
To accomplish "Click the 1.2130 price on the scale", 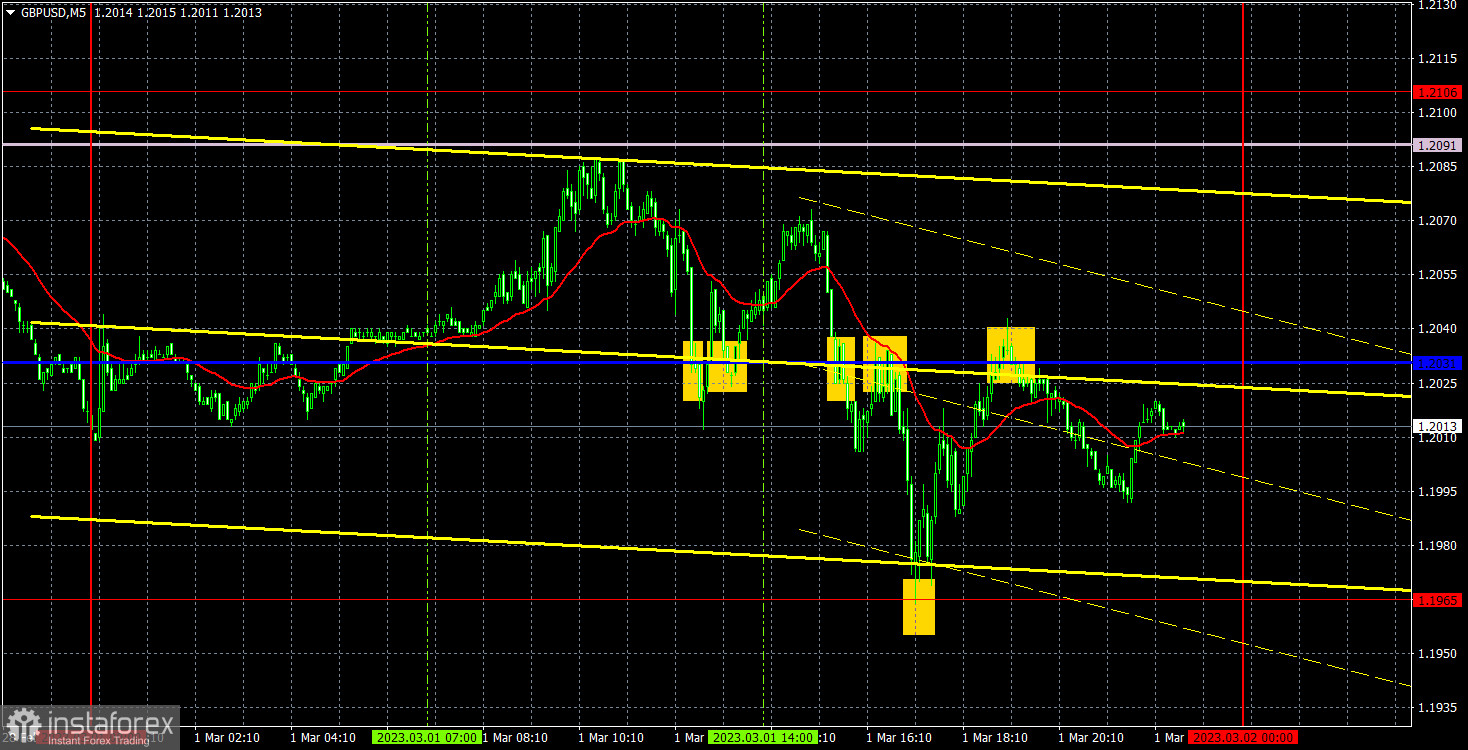I will pyautogui.click(x=1438, y=5).
